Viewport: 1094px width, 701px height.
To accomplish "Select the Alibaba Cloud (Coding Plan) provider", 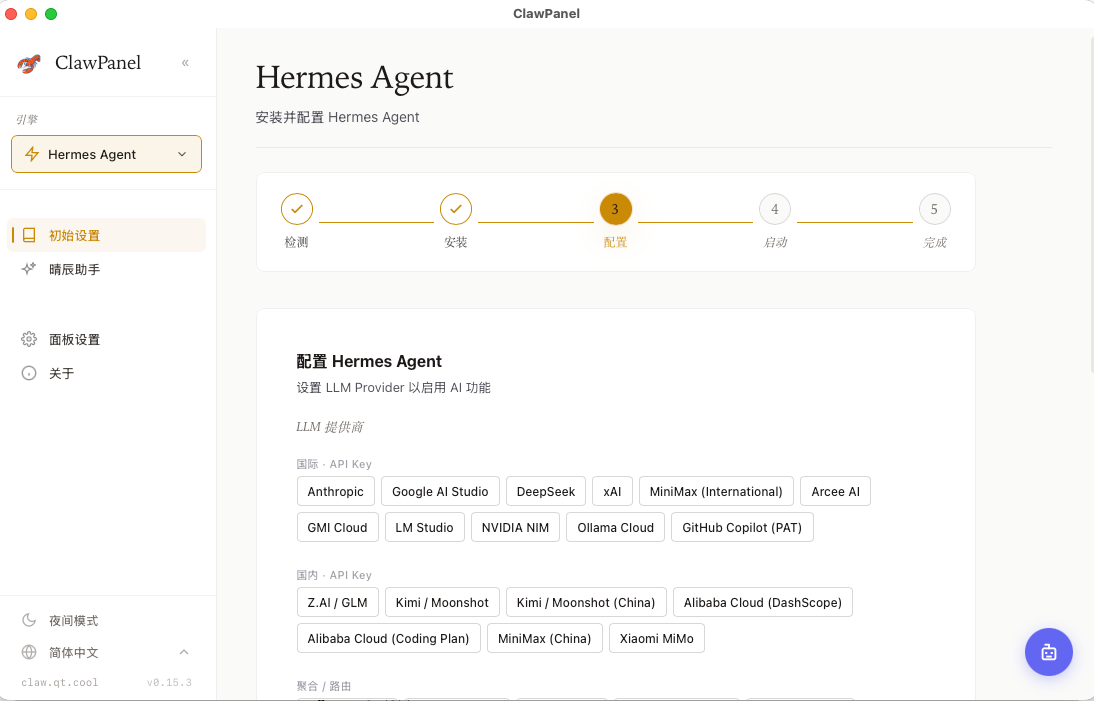I will 389,638.
